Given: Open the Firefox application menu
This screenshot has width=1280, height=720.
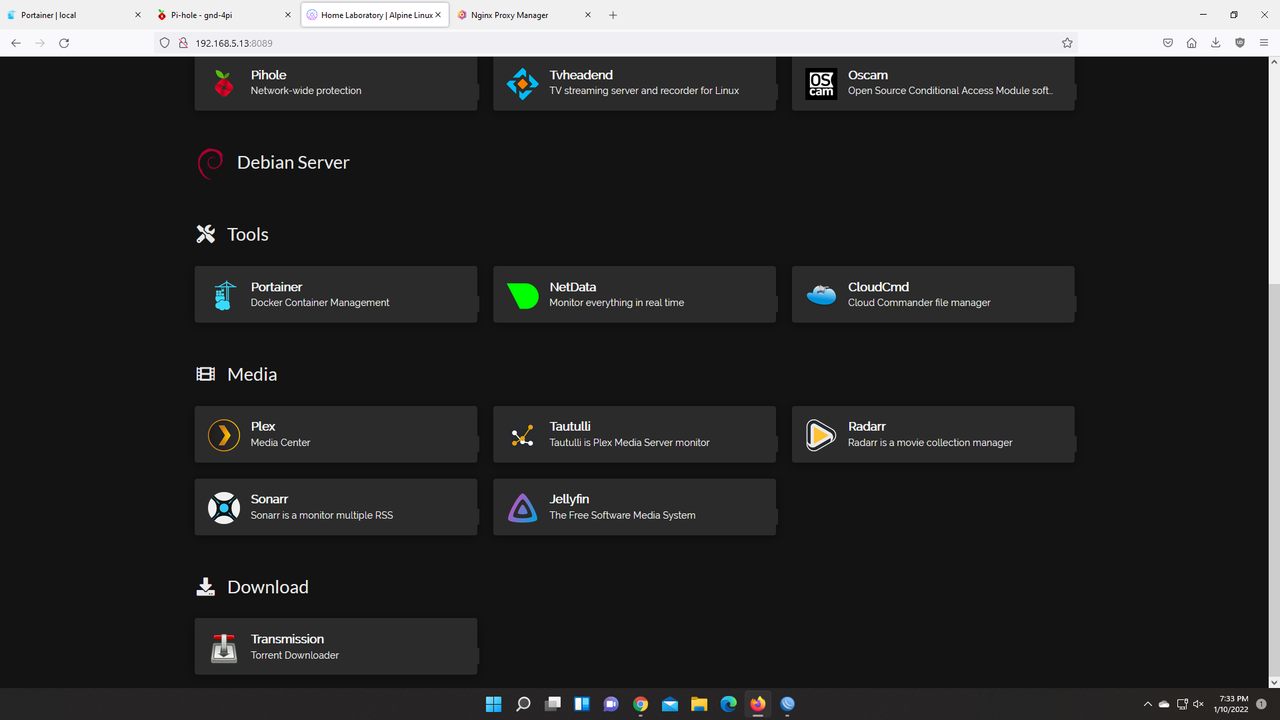Looking at the screenshot, I should pyautogui.click(x=1264, y=43).
